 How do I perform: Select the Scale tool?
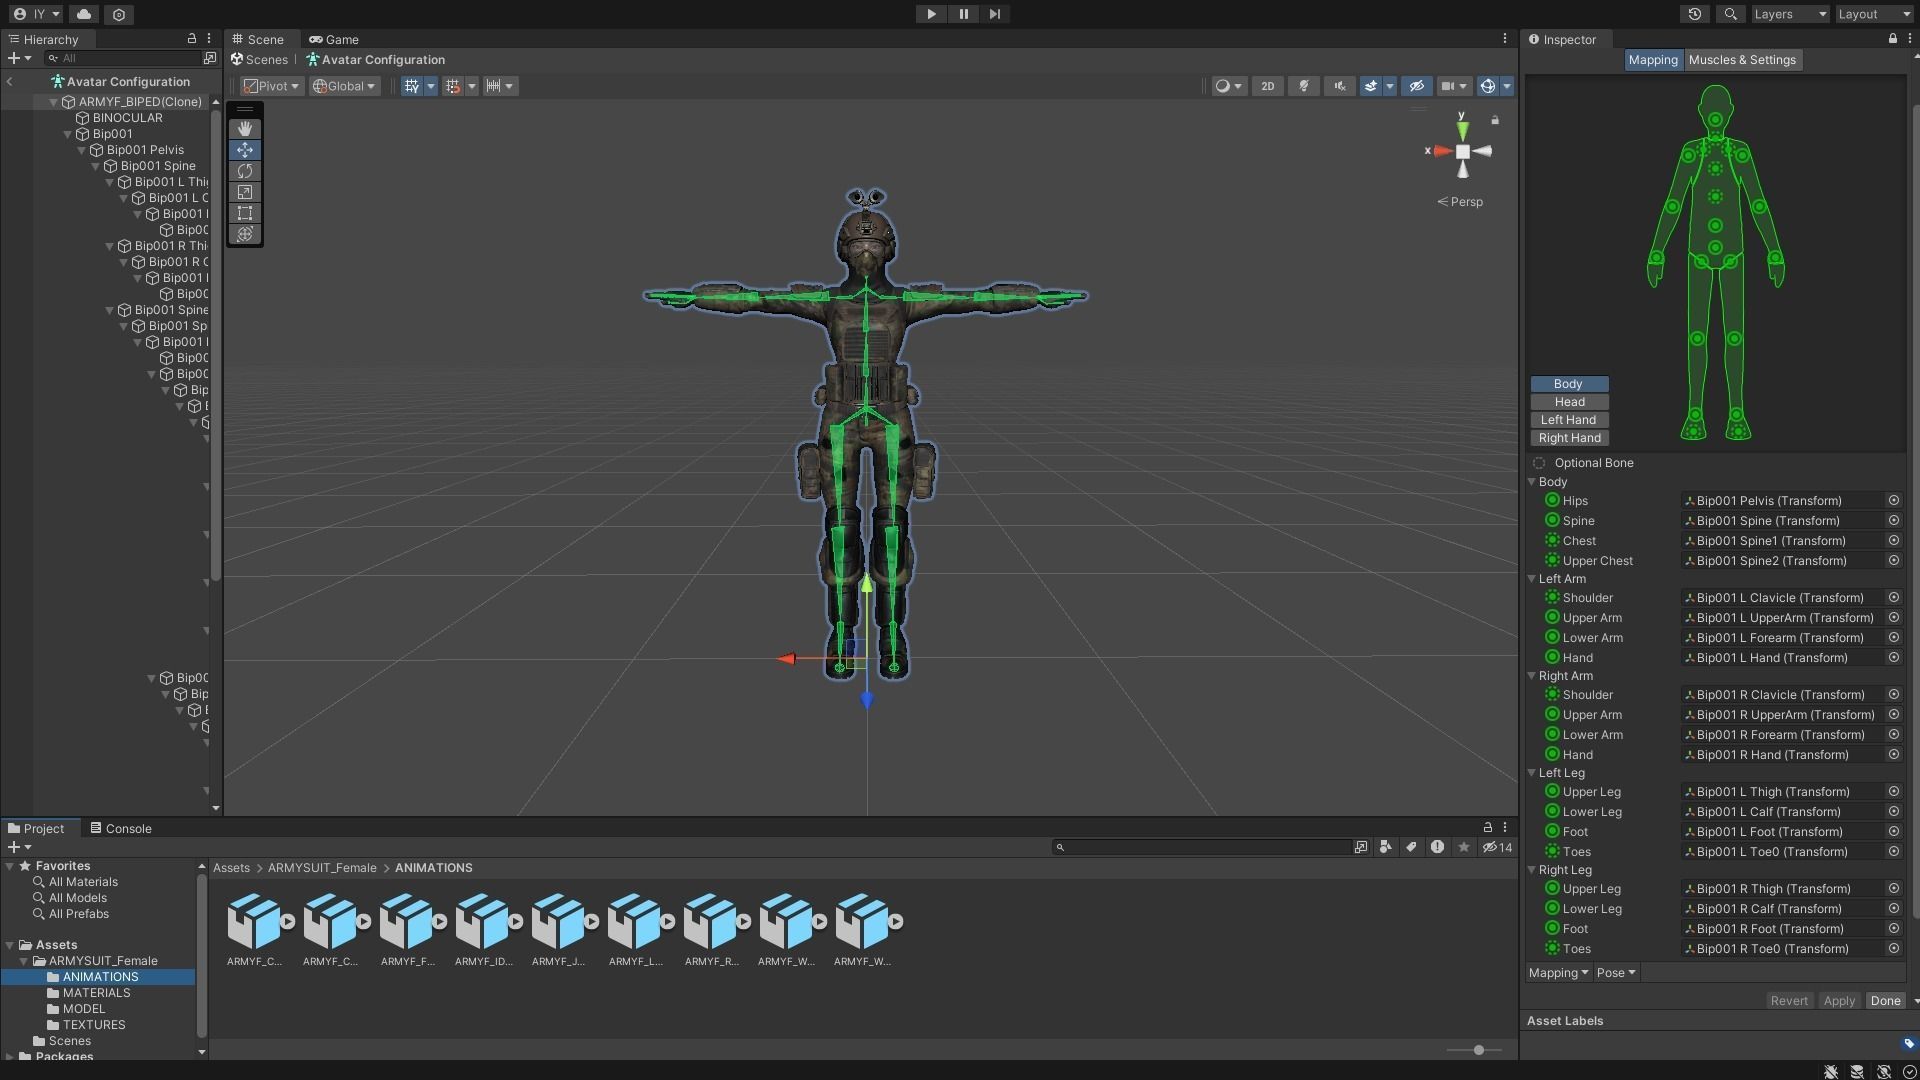pos(245,192)
